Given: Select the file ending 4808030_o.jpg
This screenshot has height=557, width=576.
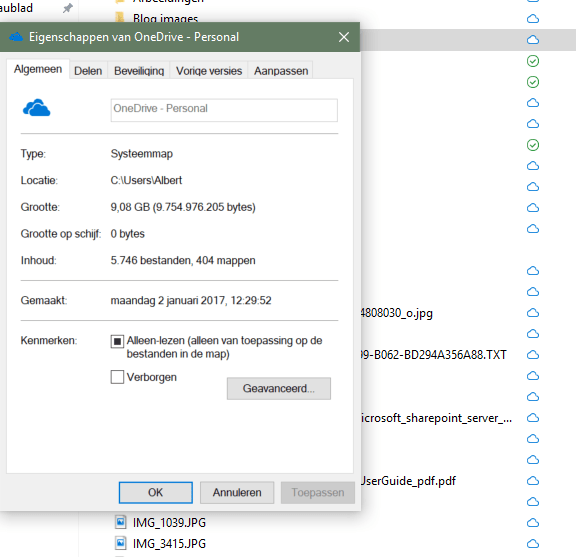Looking at the screenshot, I should 397,313.
